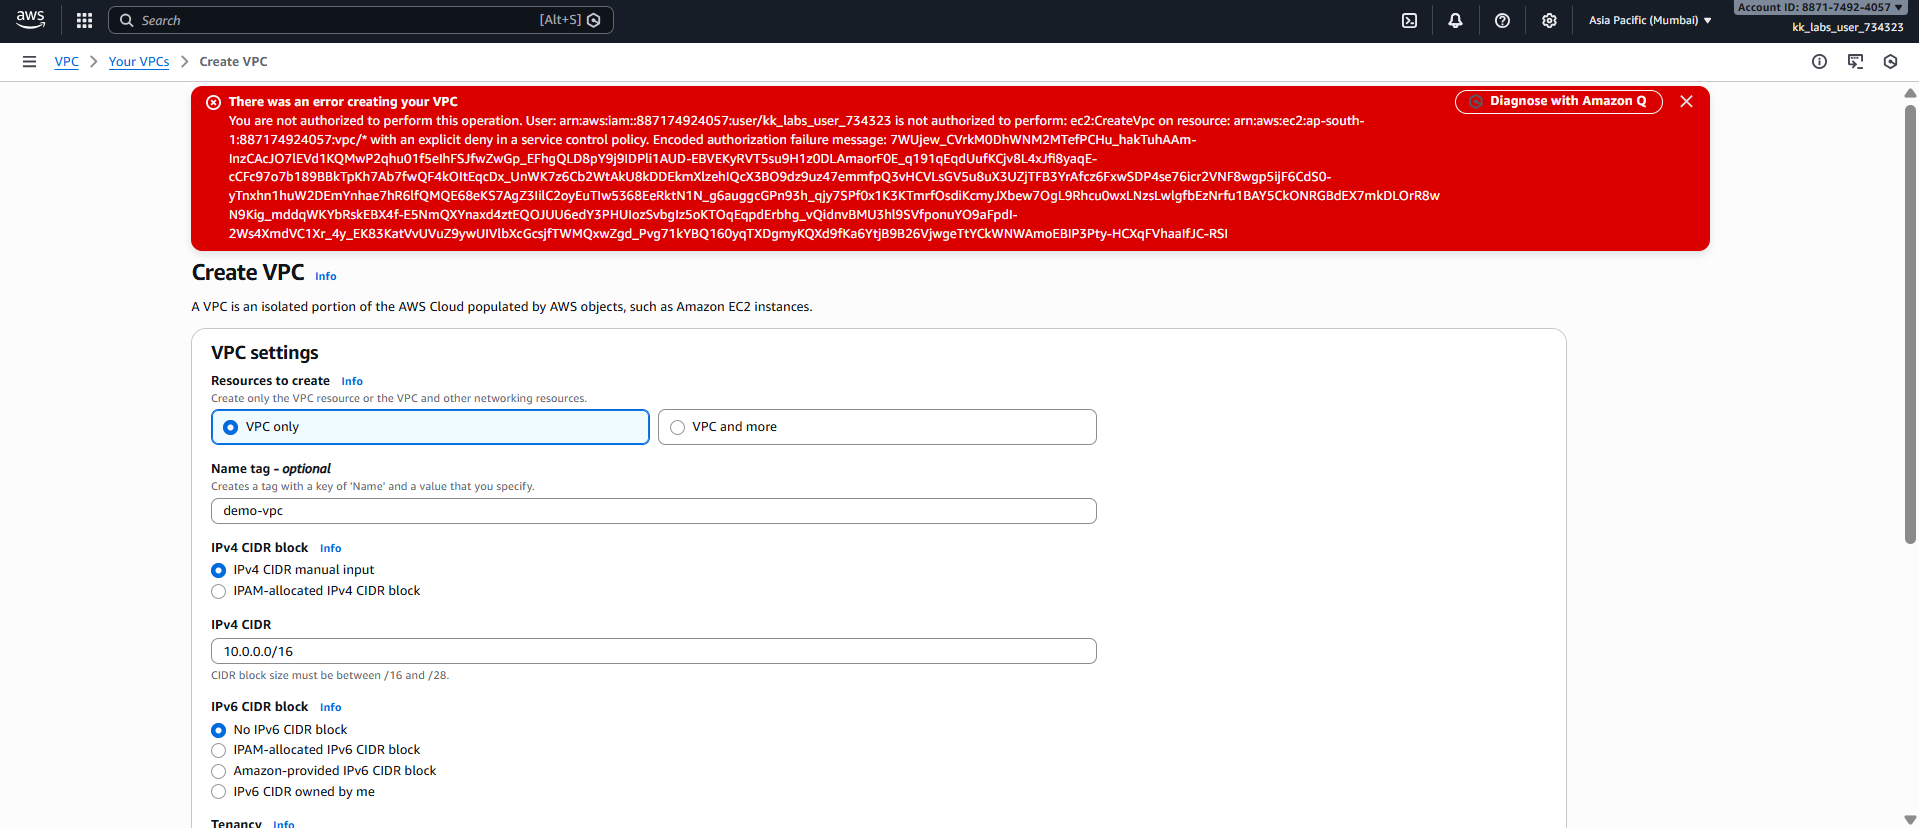
Task: Click the Name tag input field
Action: pos(654,511)
